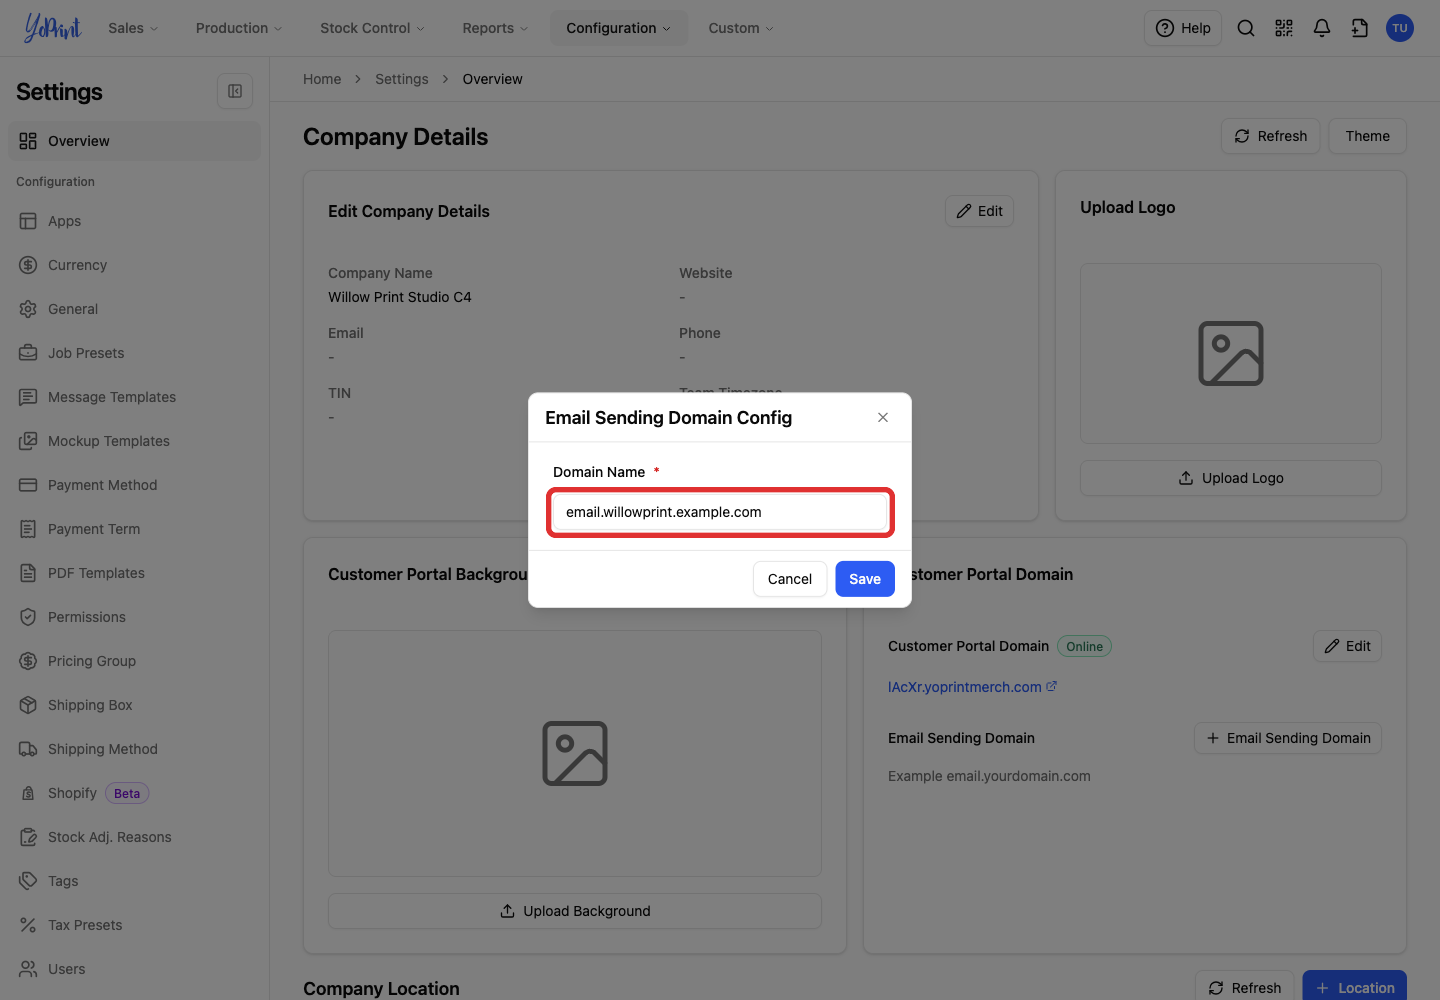Viewport: 1440px width, 1000px height.
Task: Open the notifications bell
Action: 1322,28
